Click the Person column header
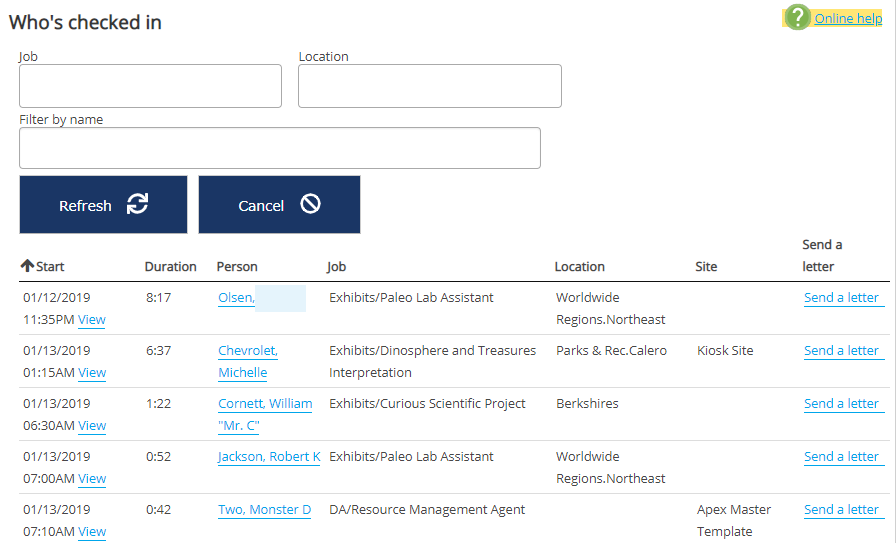896x543 pixels. [x=237, y=266]
